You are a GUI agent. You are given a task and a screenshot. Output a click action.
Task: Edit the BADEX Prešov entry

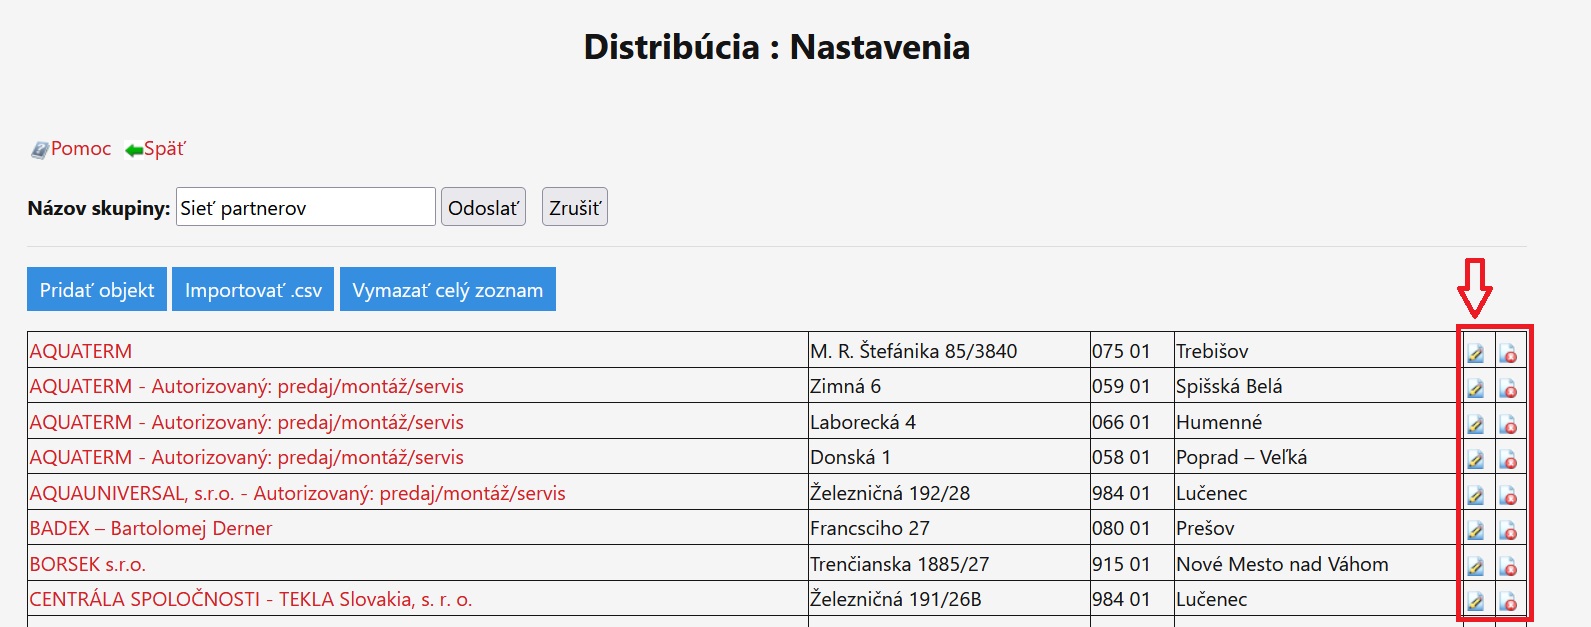1475,530
